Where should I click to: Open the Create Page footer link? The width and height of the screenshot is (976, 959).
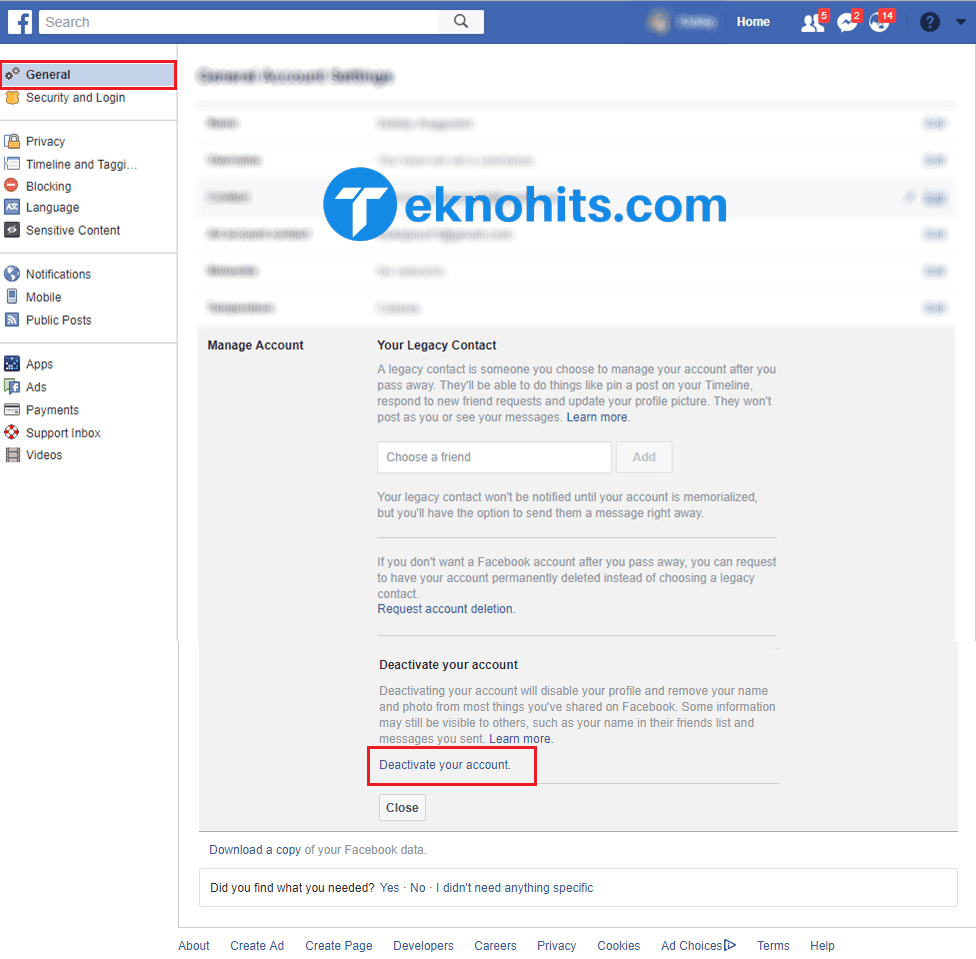tap(339, 945)
